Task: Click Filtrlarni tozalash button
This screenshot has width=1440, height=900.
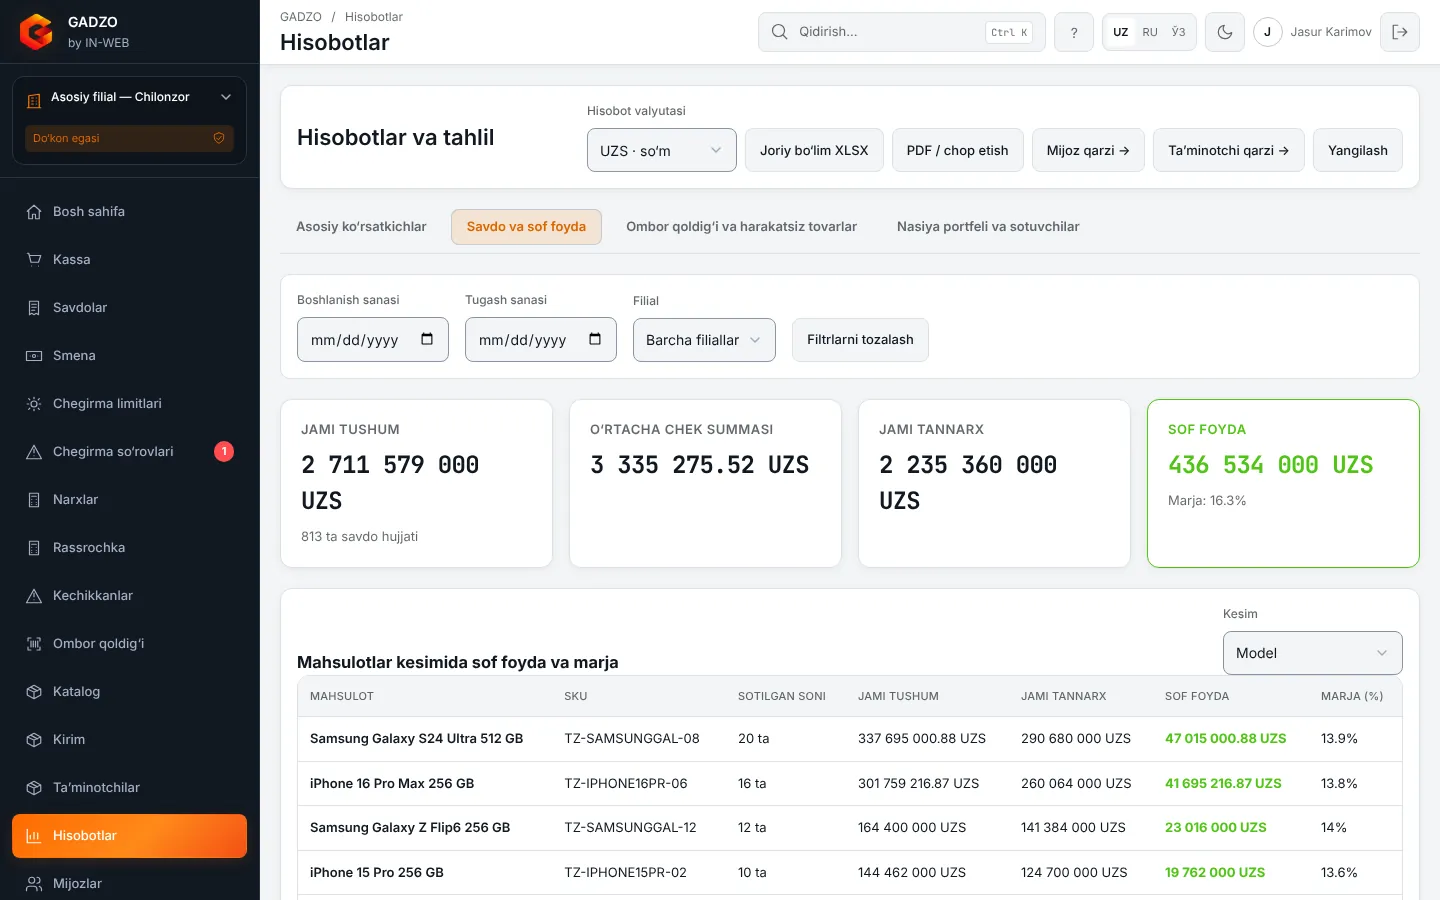Action: click(860, 340)
